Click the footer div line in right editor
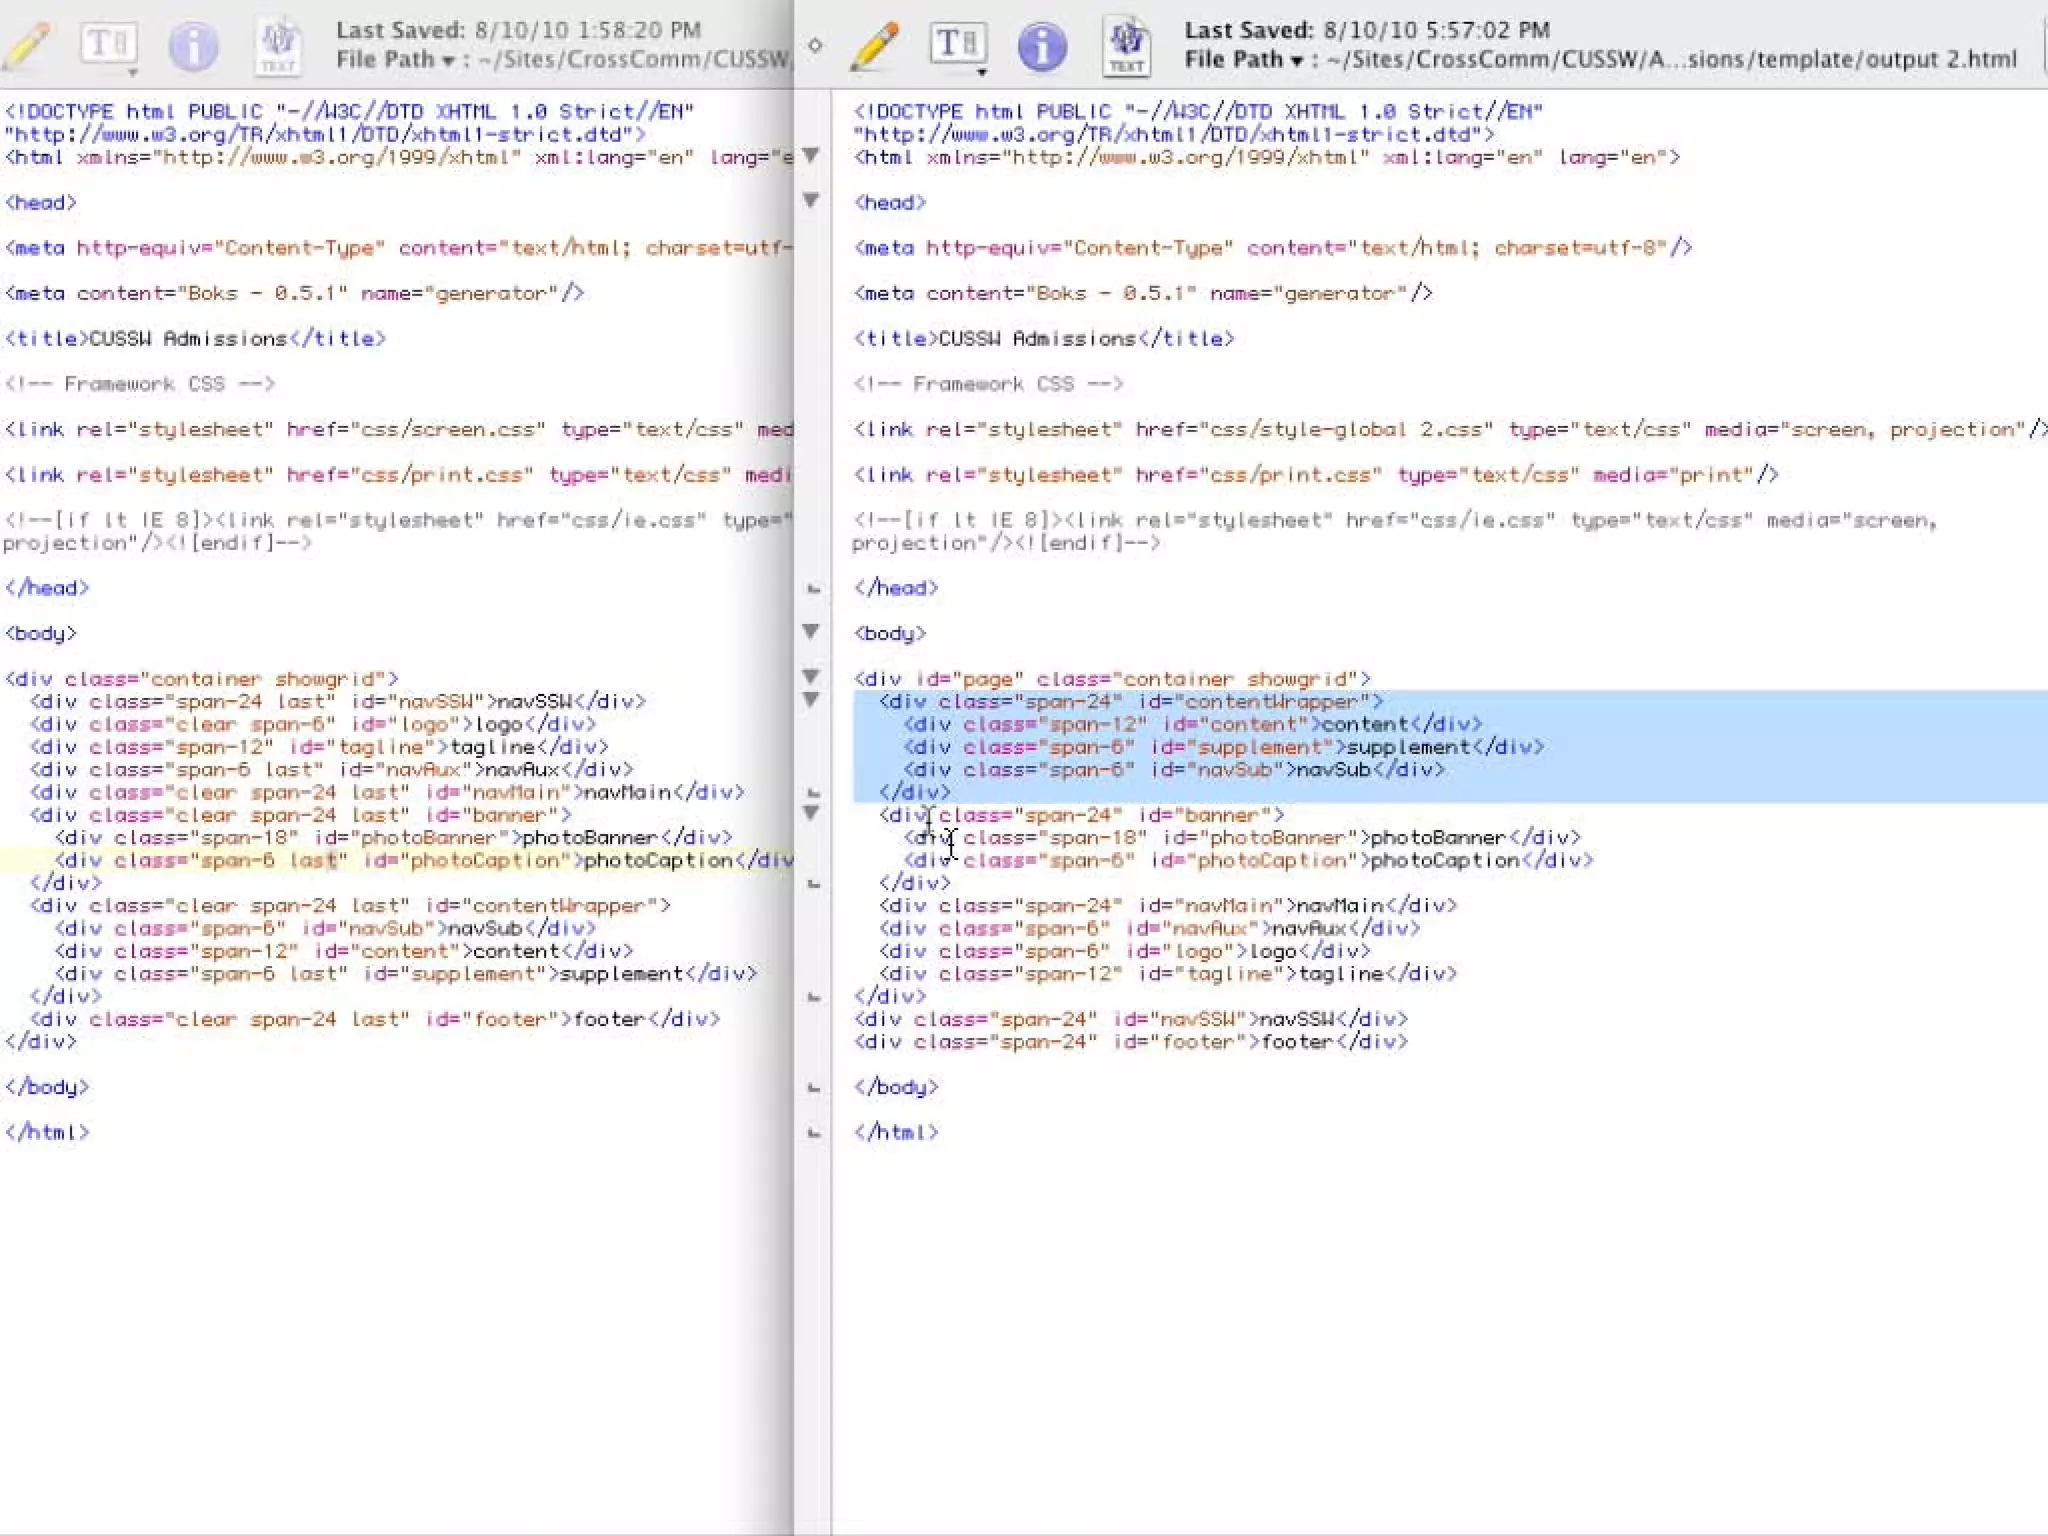This screenshot has width=2048, height=1536. 1130,1042
